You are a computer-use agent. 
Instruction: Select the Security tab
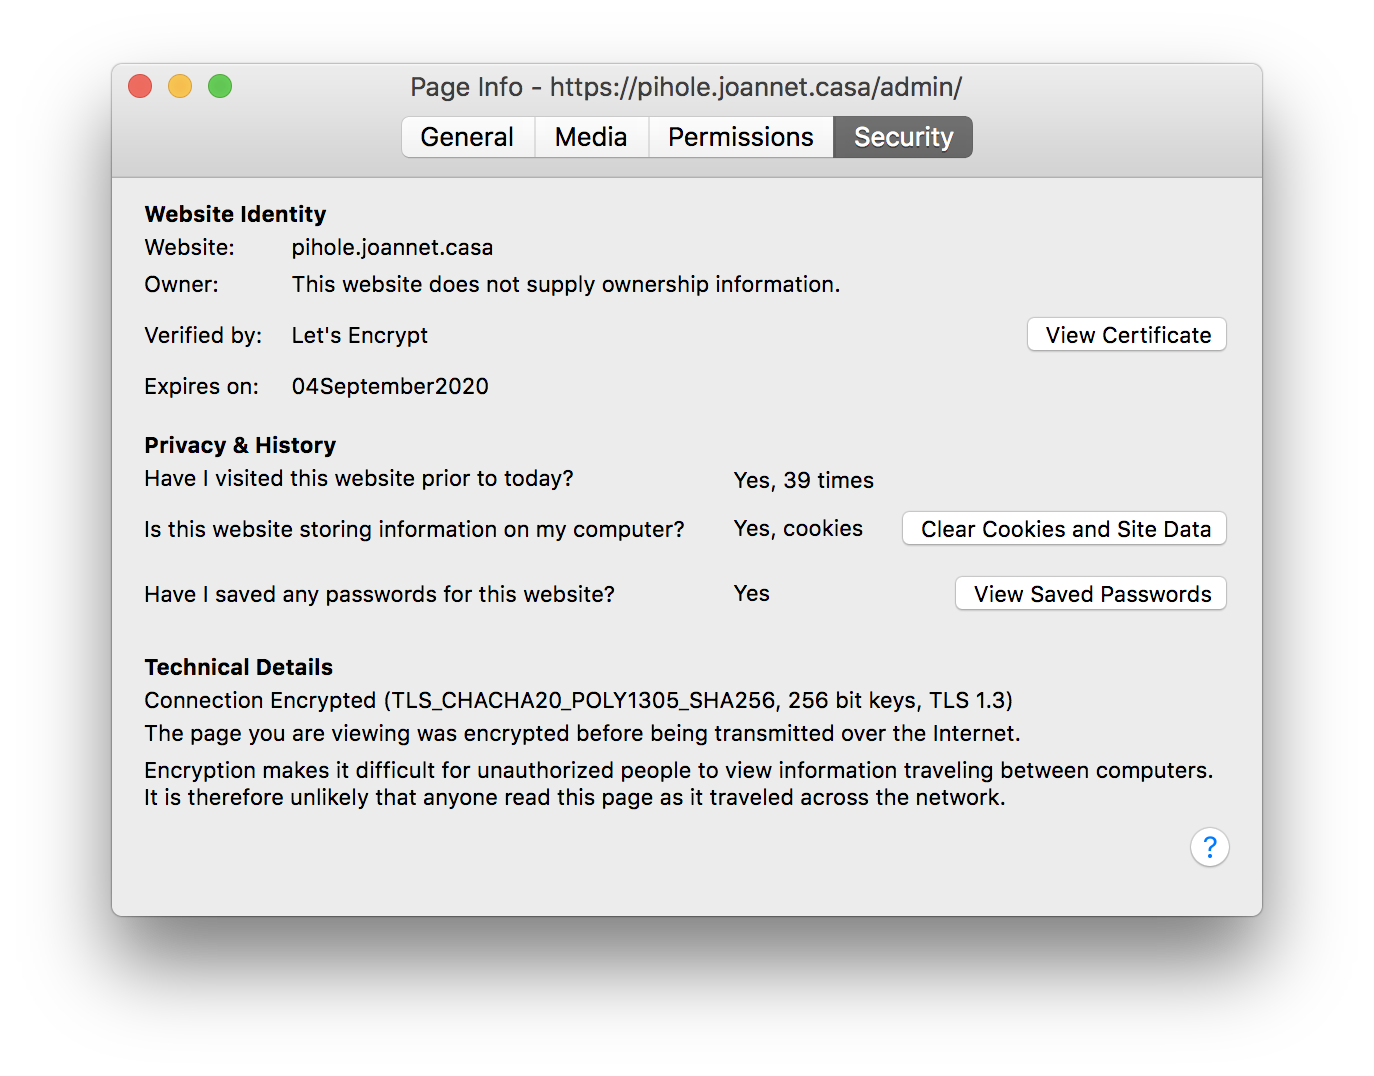pyautogui.click(x=903, y=137)
